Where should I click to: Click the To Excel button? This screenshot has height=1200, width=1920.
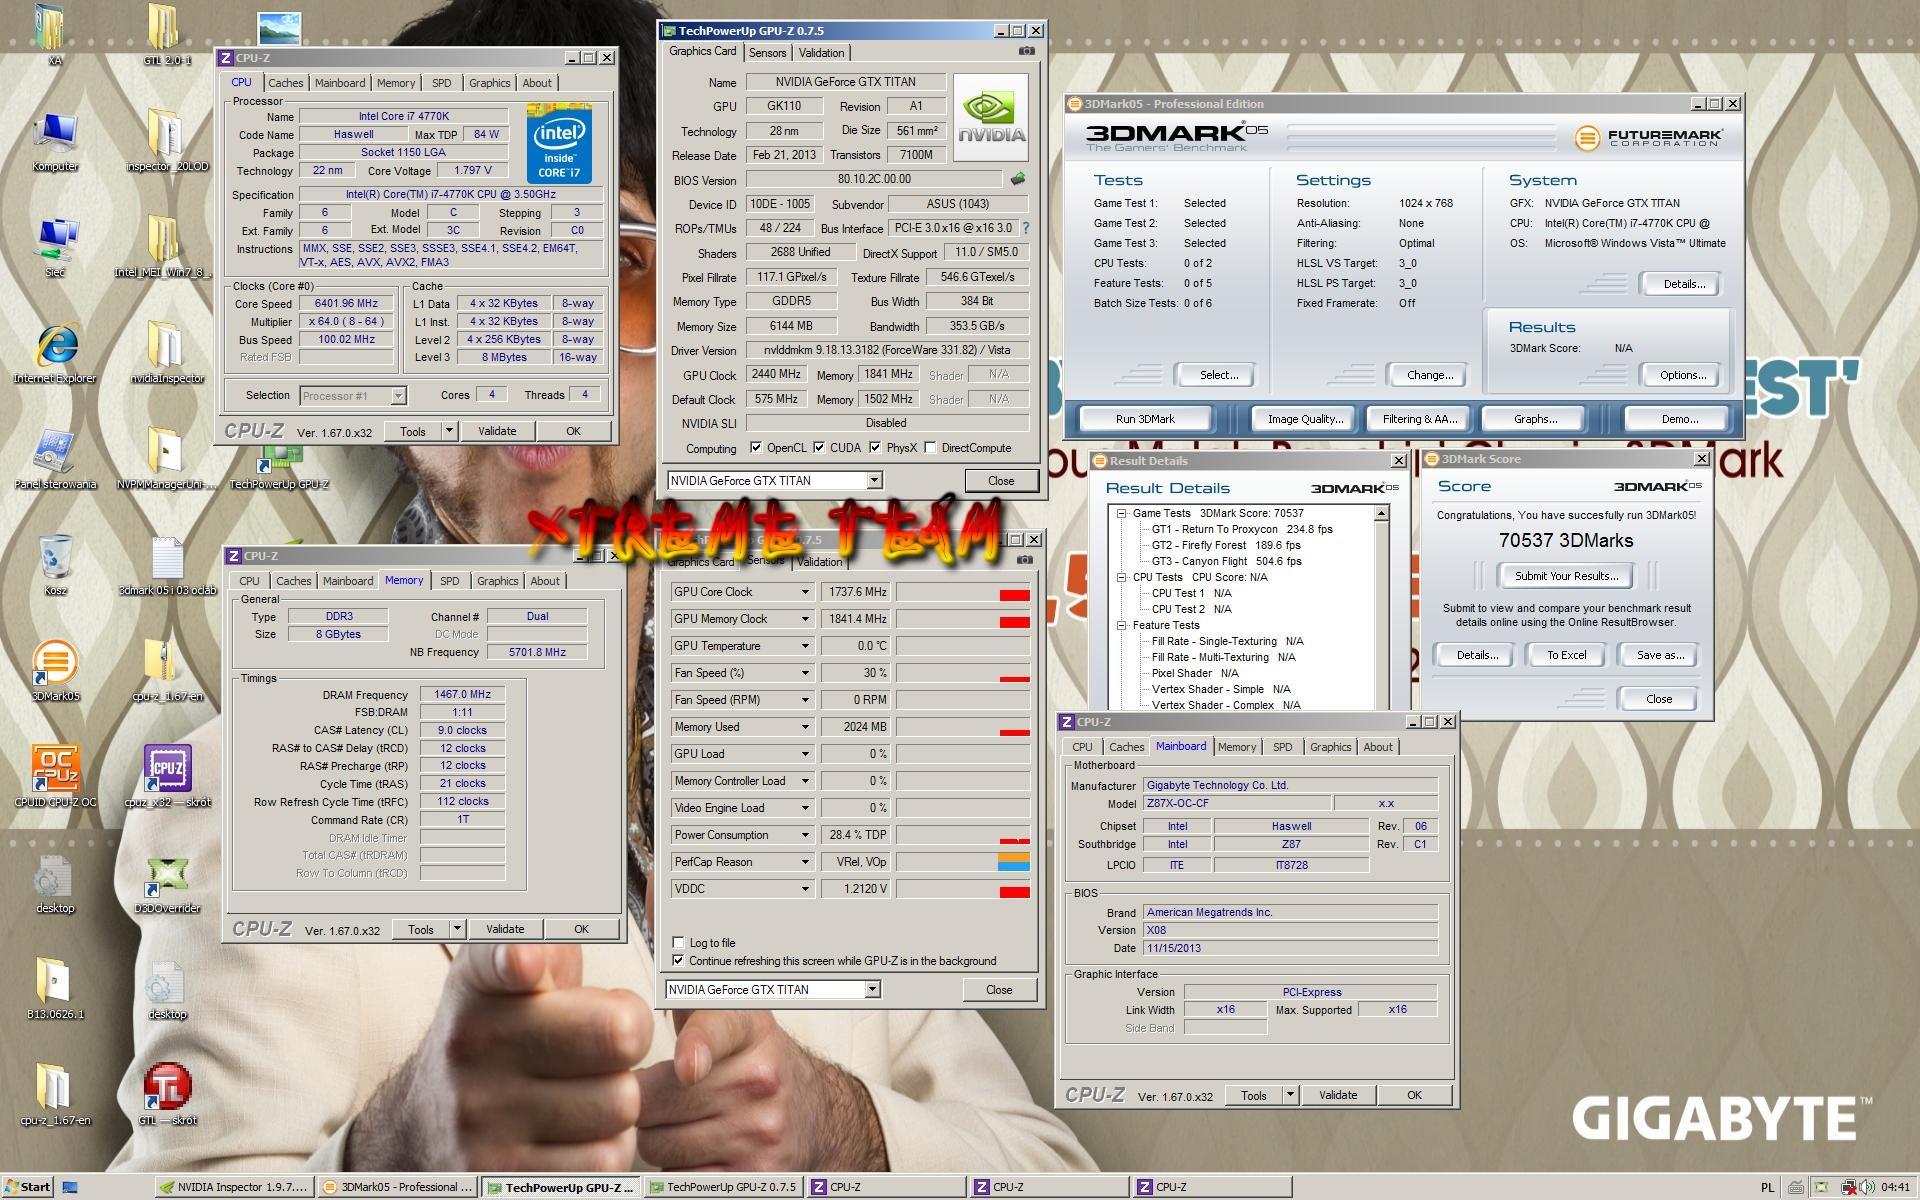pos(1566,655)
